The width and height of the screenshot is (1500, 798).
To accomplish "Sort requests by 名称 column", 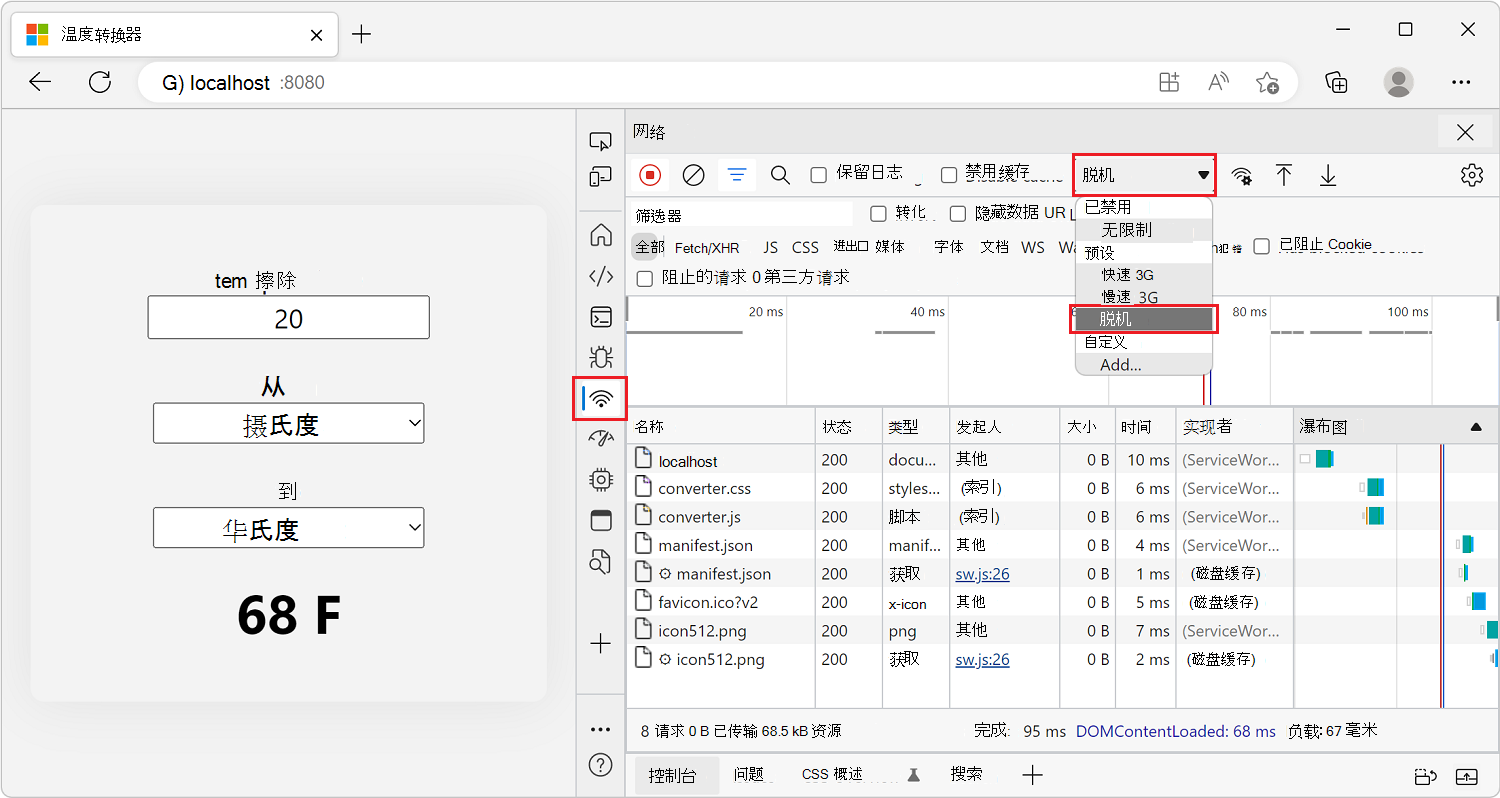I will click(721, 427).
